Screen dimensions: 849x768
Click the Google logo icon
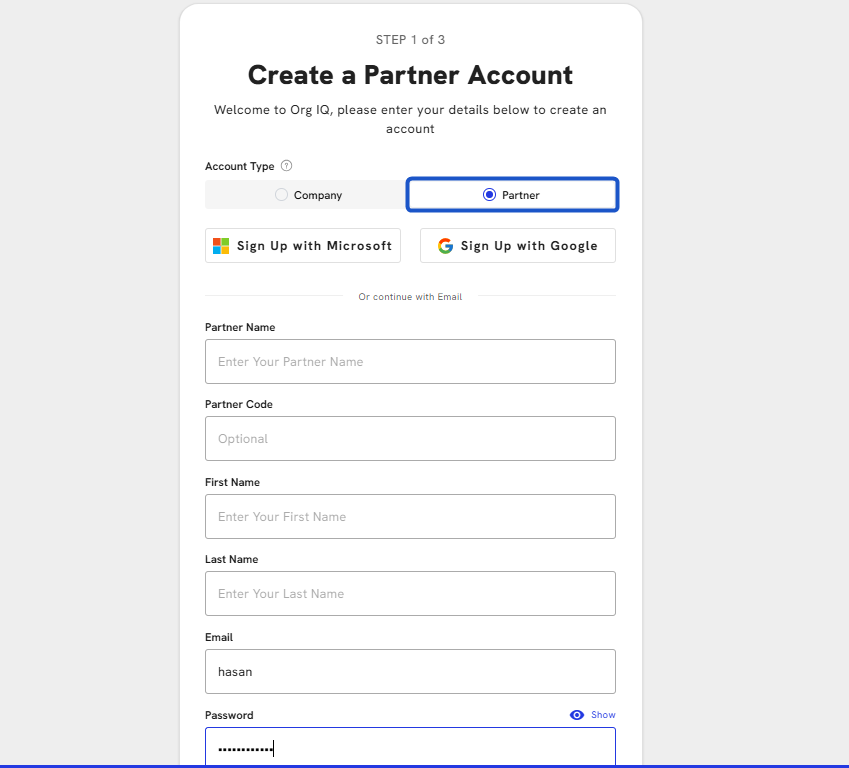click(445, 246)
